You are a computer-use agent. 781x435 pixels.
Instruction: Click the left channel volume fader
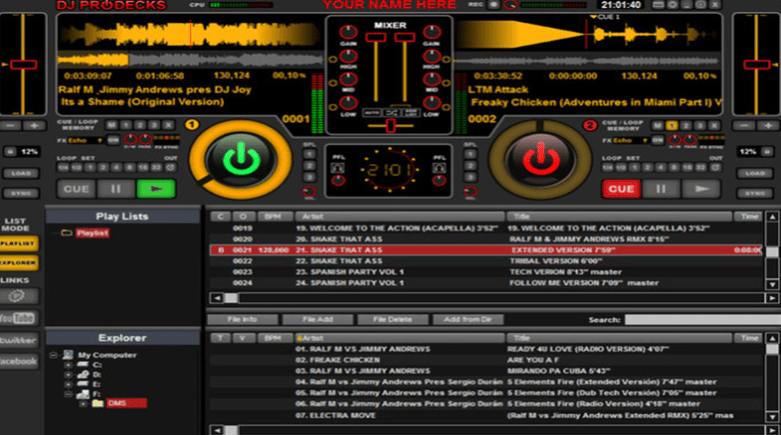pyautogui.click(x=376, y=37)
